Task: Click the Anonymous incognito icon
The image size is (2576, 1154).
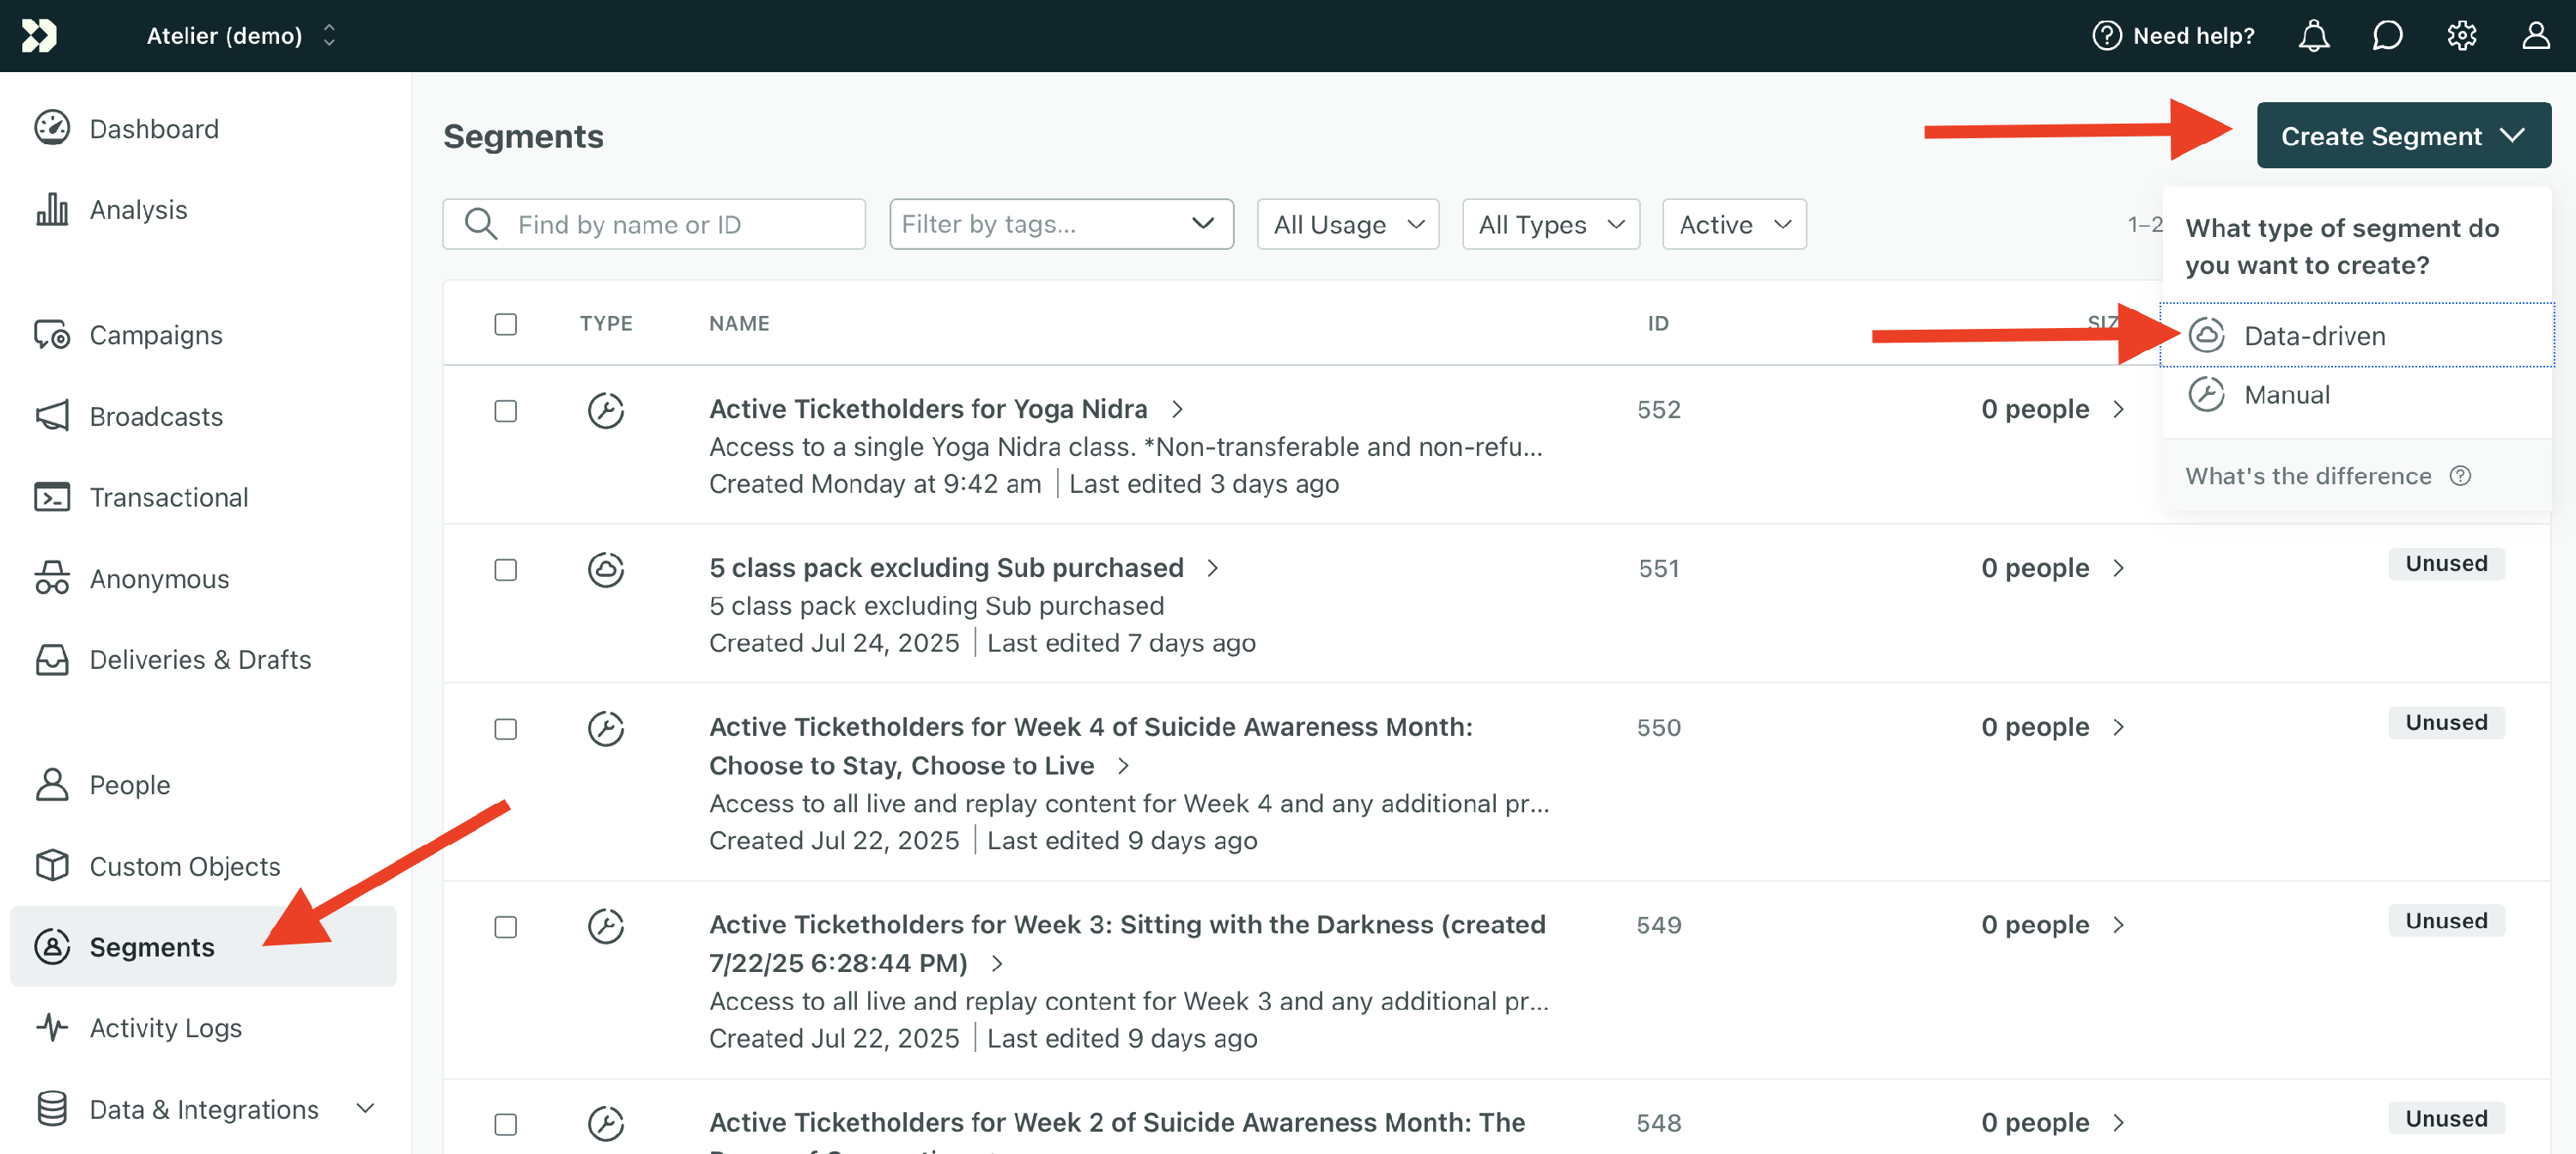Action: 52,578
